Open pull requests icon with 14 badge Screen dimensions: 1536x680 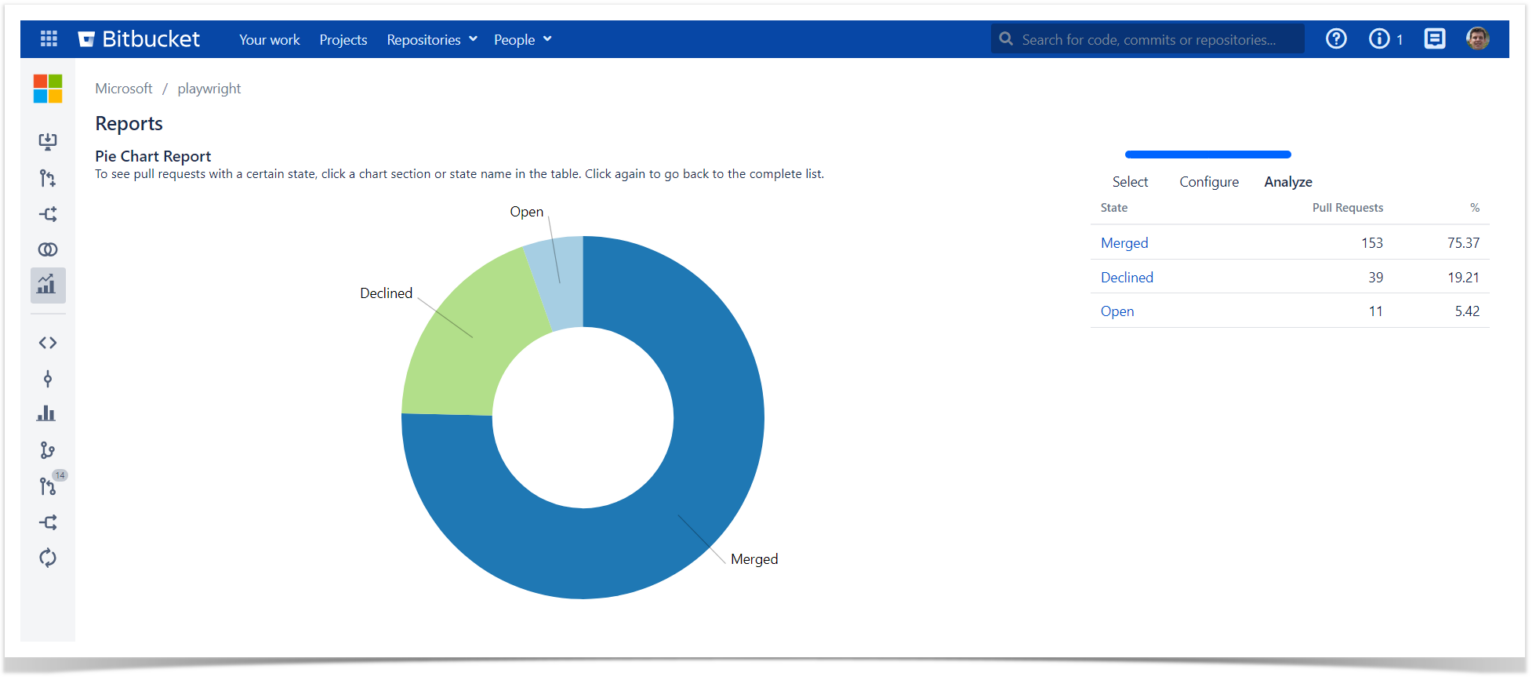(x=48, y=487)
